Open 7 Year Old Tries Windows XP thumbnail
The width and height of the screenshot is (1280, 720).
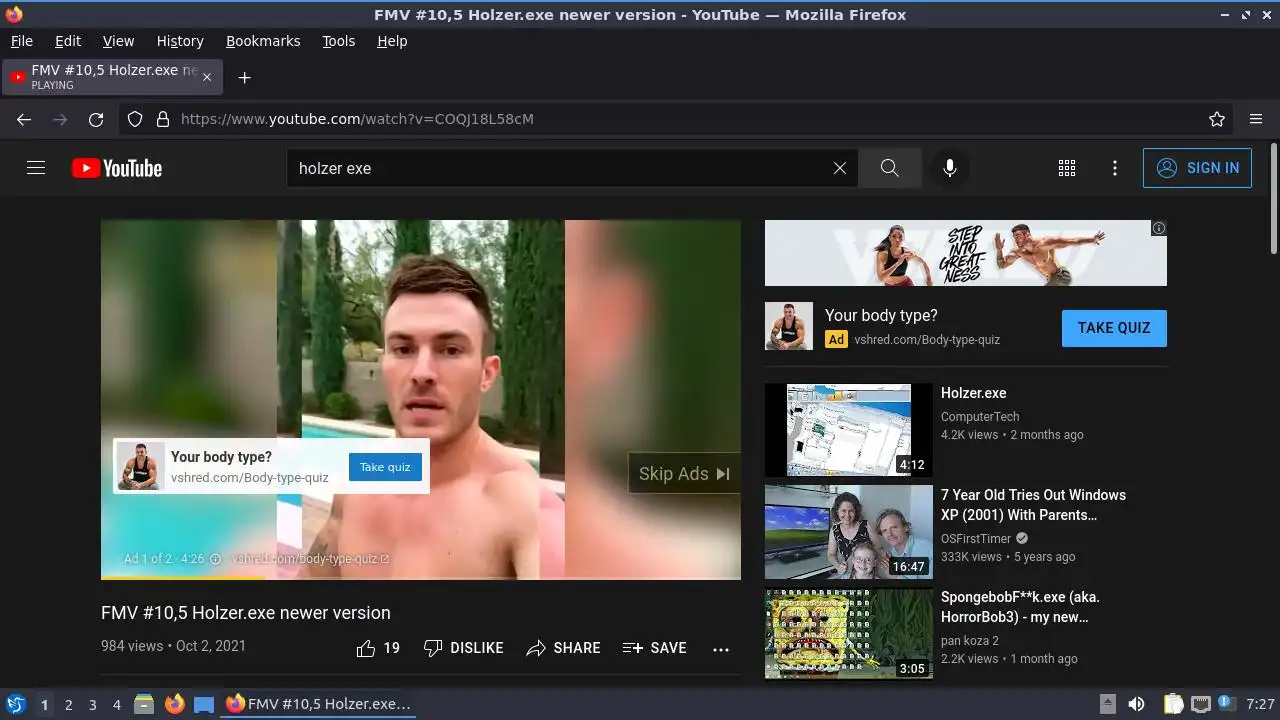(849, 532)
